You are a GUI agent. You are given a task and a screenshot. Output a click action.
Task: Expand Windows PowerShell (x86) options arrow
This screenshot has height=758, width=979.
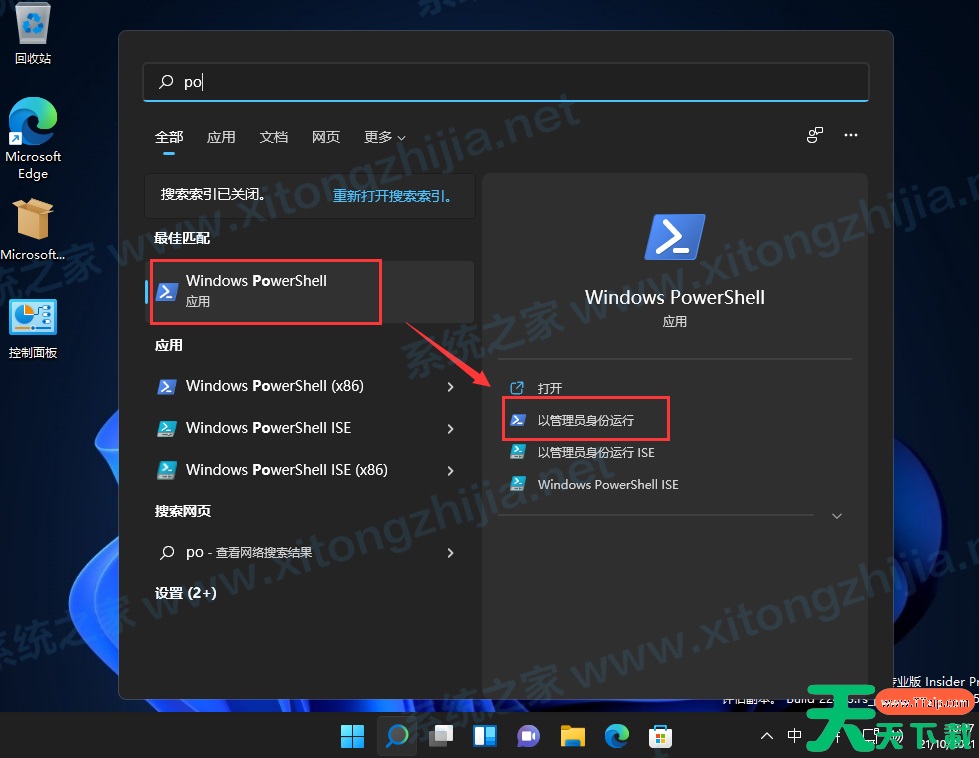[x=450, y=387]
